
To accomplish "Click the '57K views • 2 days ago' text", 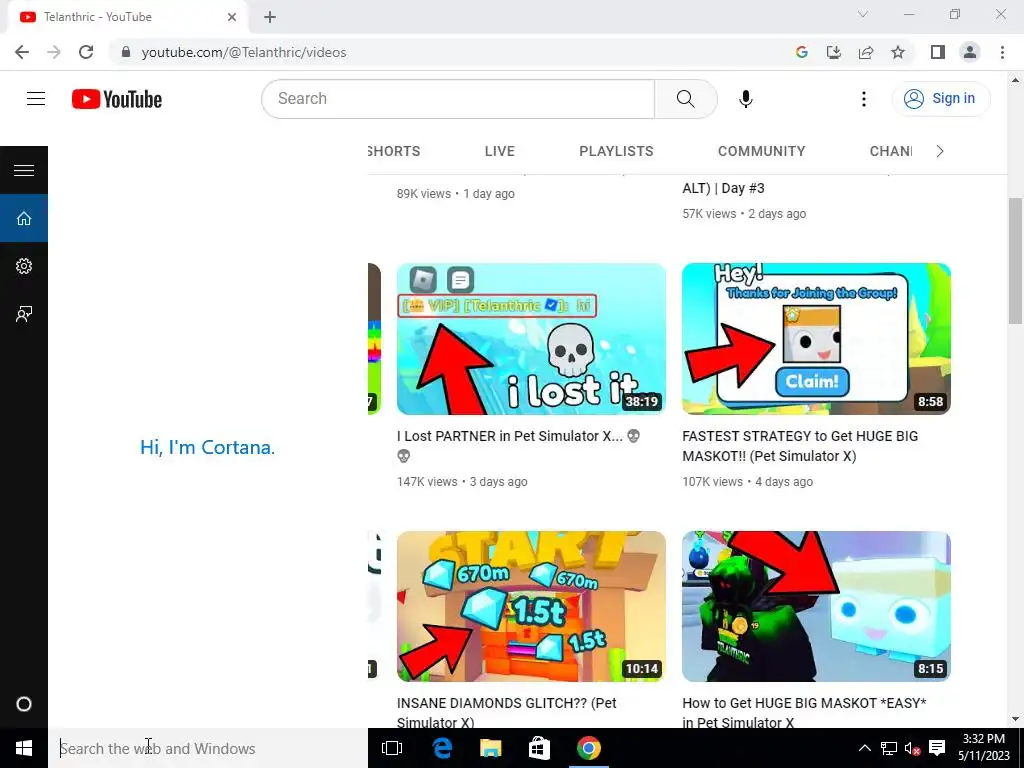I will 744,214.
